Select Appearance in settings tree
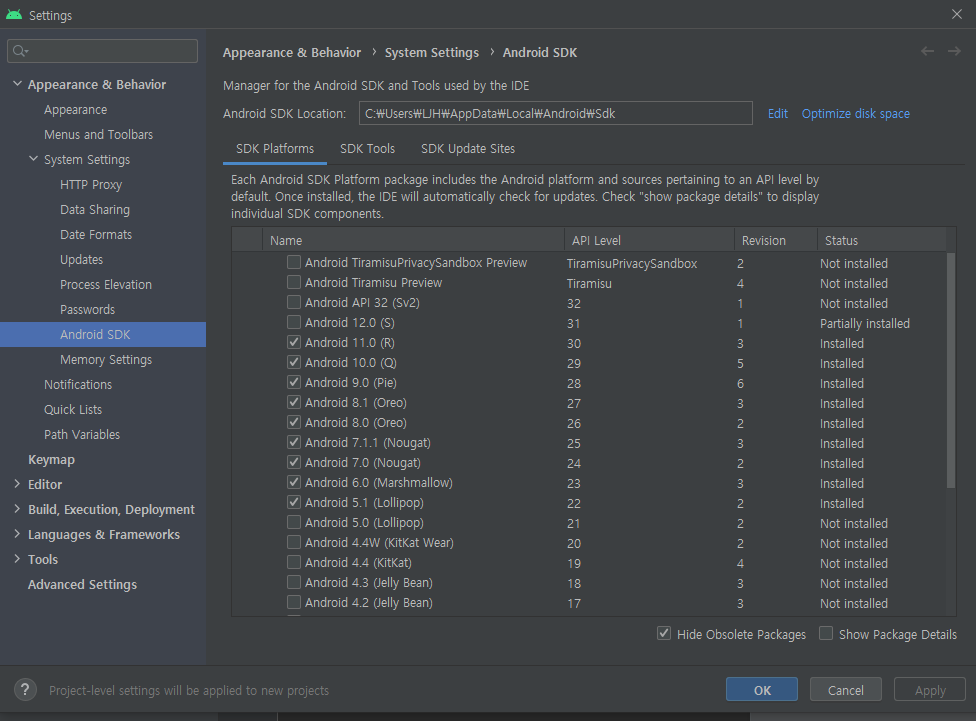976x721 pixels. (x=75, y=110)
